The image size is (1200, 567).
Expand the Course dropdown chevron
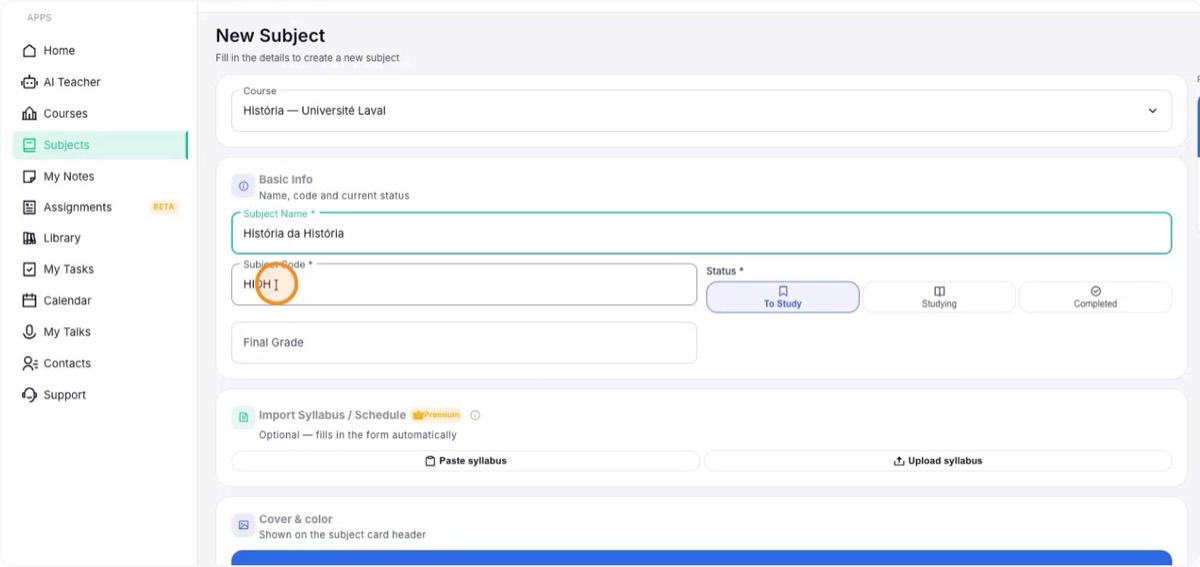point(1152,111)
